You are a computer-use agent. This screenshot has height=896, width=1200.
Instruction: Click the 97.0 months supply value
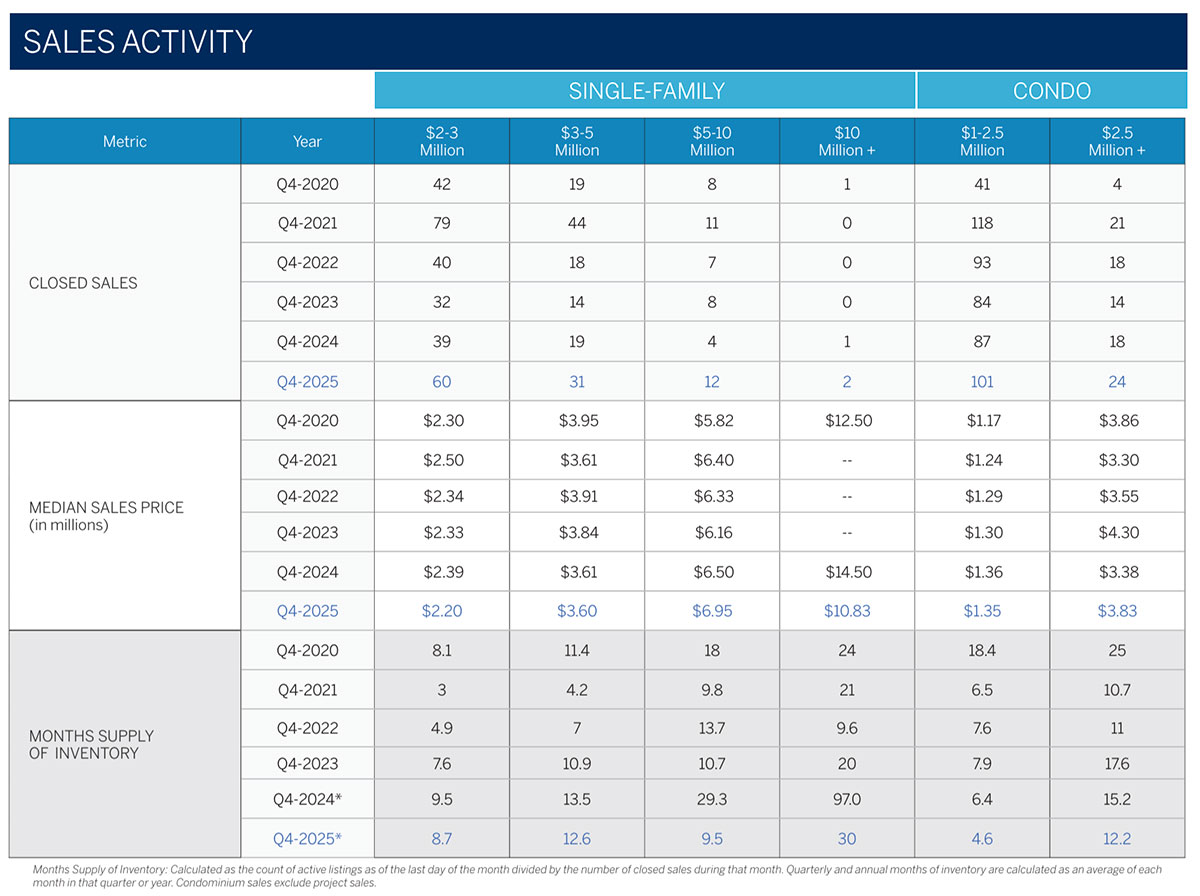[846, 799]
